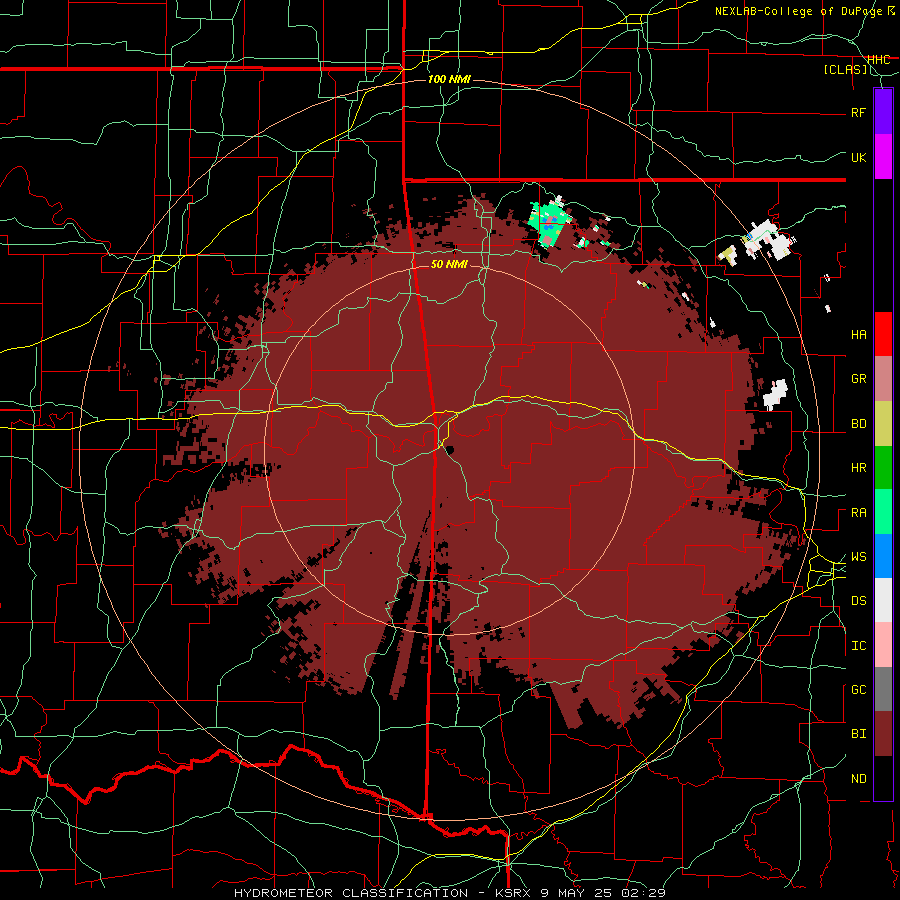The image size is (900, 900).
Task: Click the ND legend label
Action: point(858,779)
